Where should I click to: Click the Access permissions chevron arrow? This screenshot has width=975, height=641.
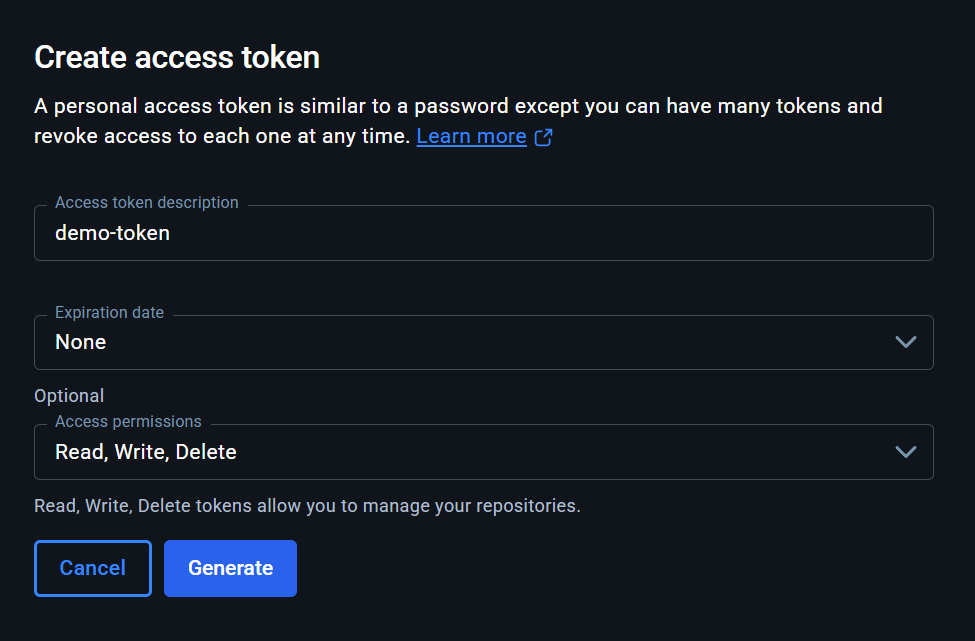click(x=905, y=452)
